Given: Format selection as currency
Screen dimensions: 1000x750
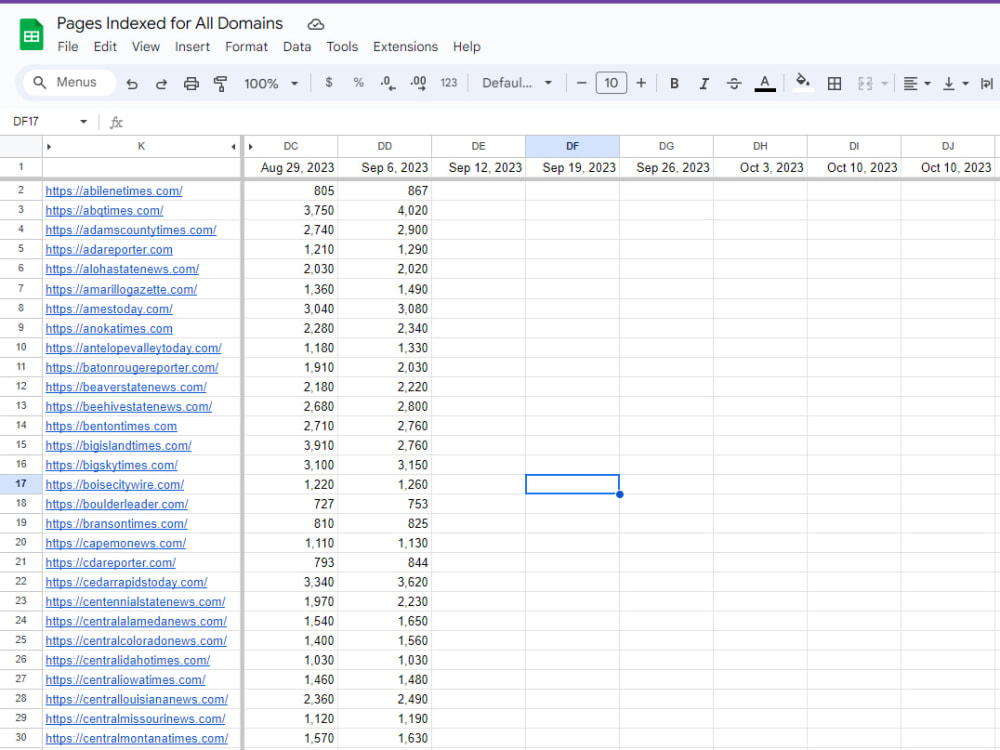Looking at the screenshot, I should pos(329,83).
